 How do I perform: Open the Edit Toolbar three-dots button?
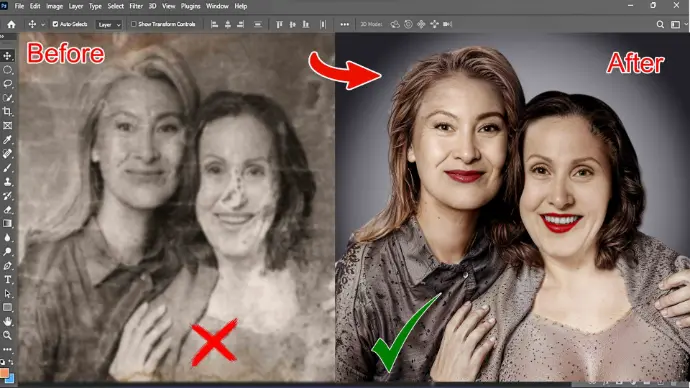coord(7,349)
